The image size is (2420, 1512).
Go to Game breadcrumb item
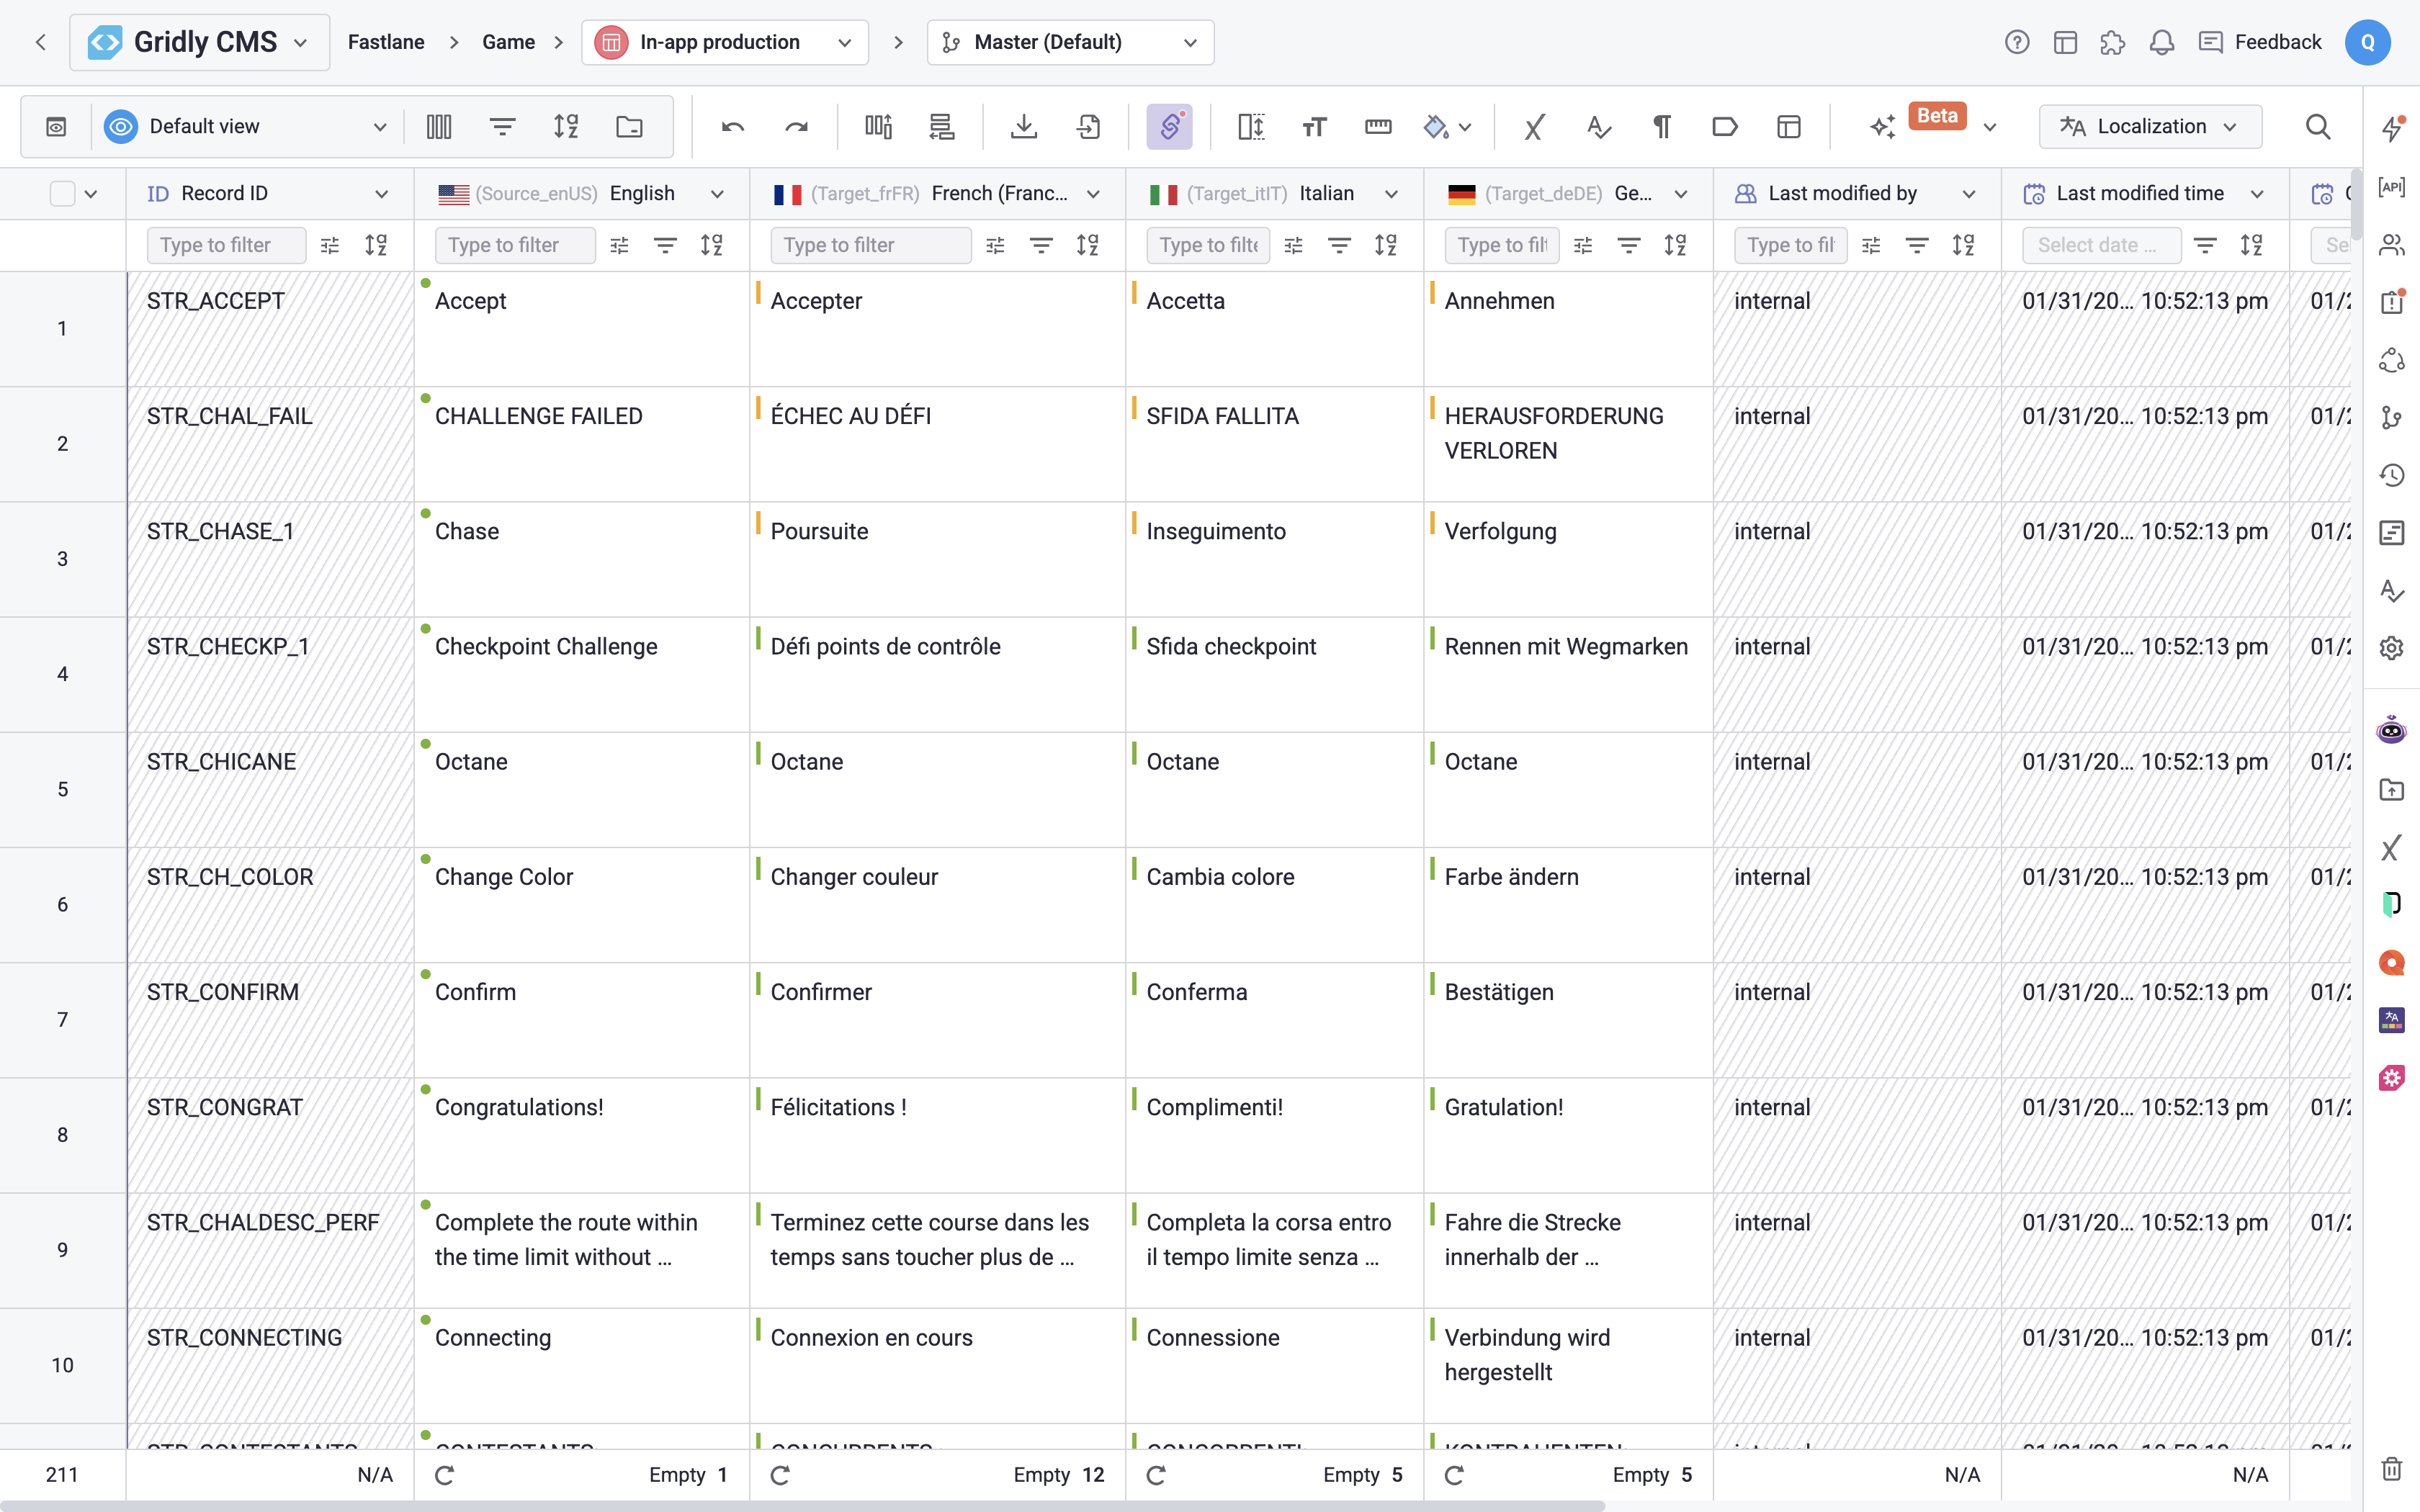coord(508,42)
